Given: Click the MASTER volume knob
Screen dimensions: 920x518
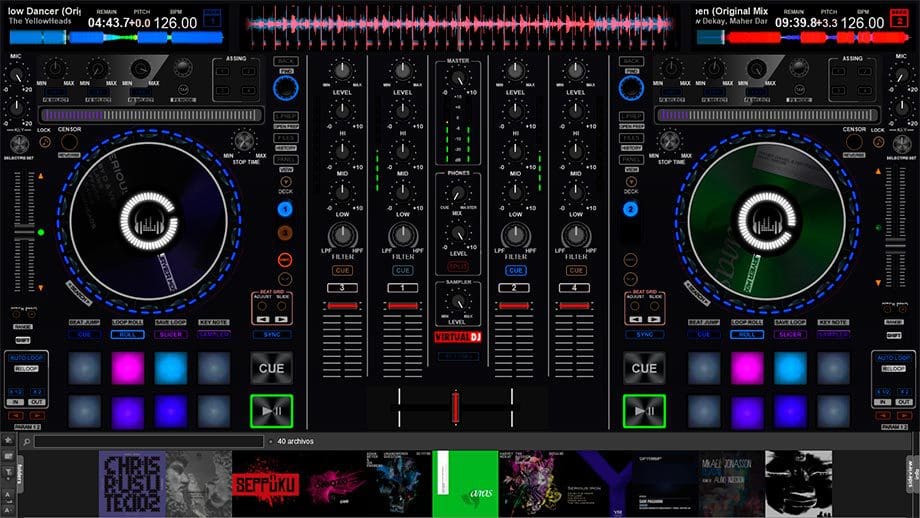Looking at the screenshot, I should tap(458, 77).
